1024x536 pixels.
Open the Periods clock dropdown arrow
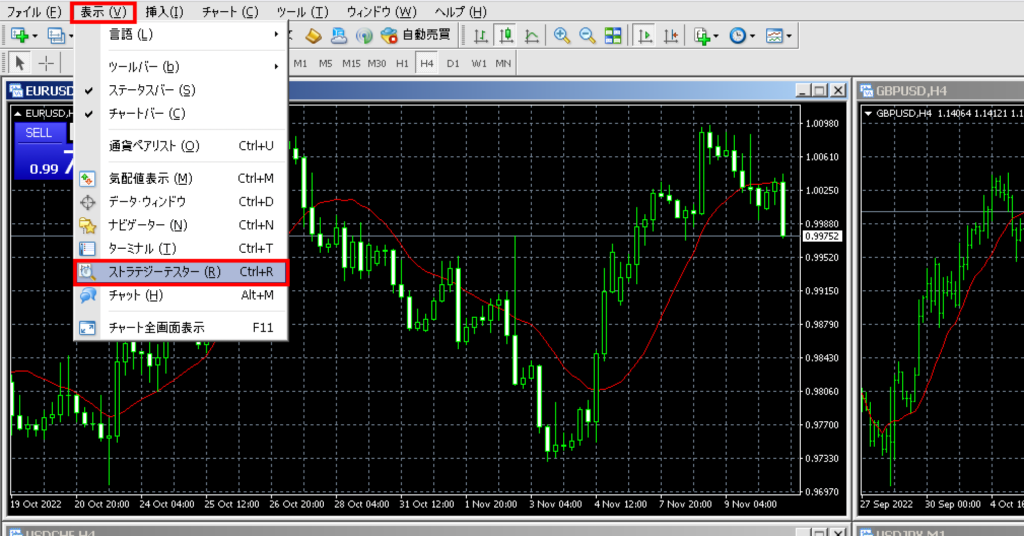click(752, 36)
